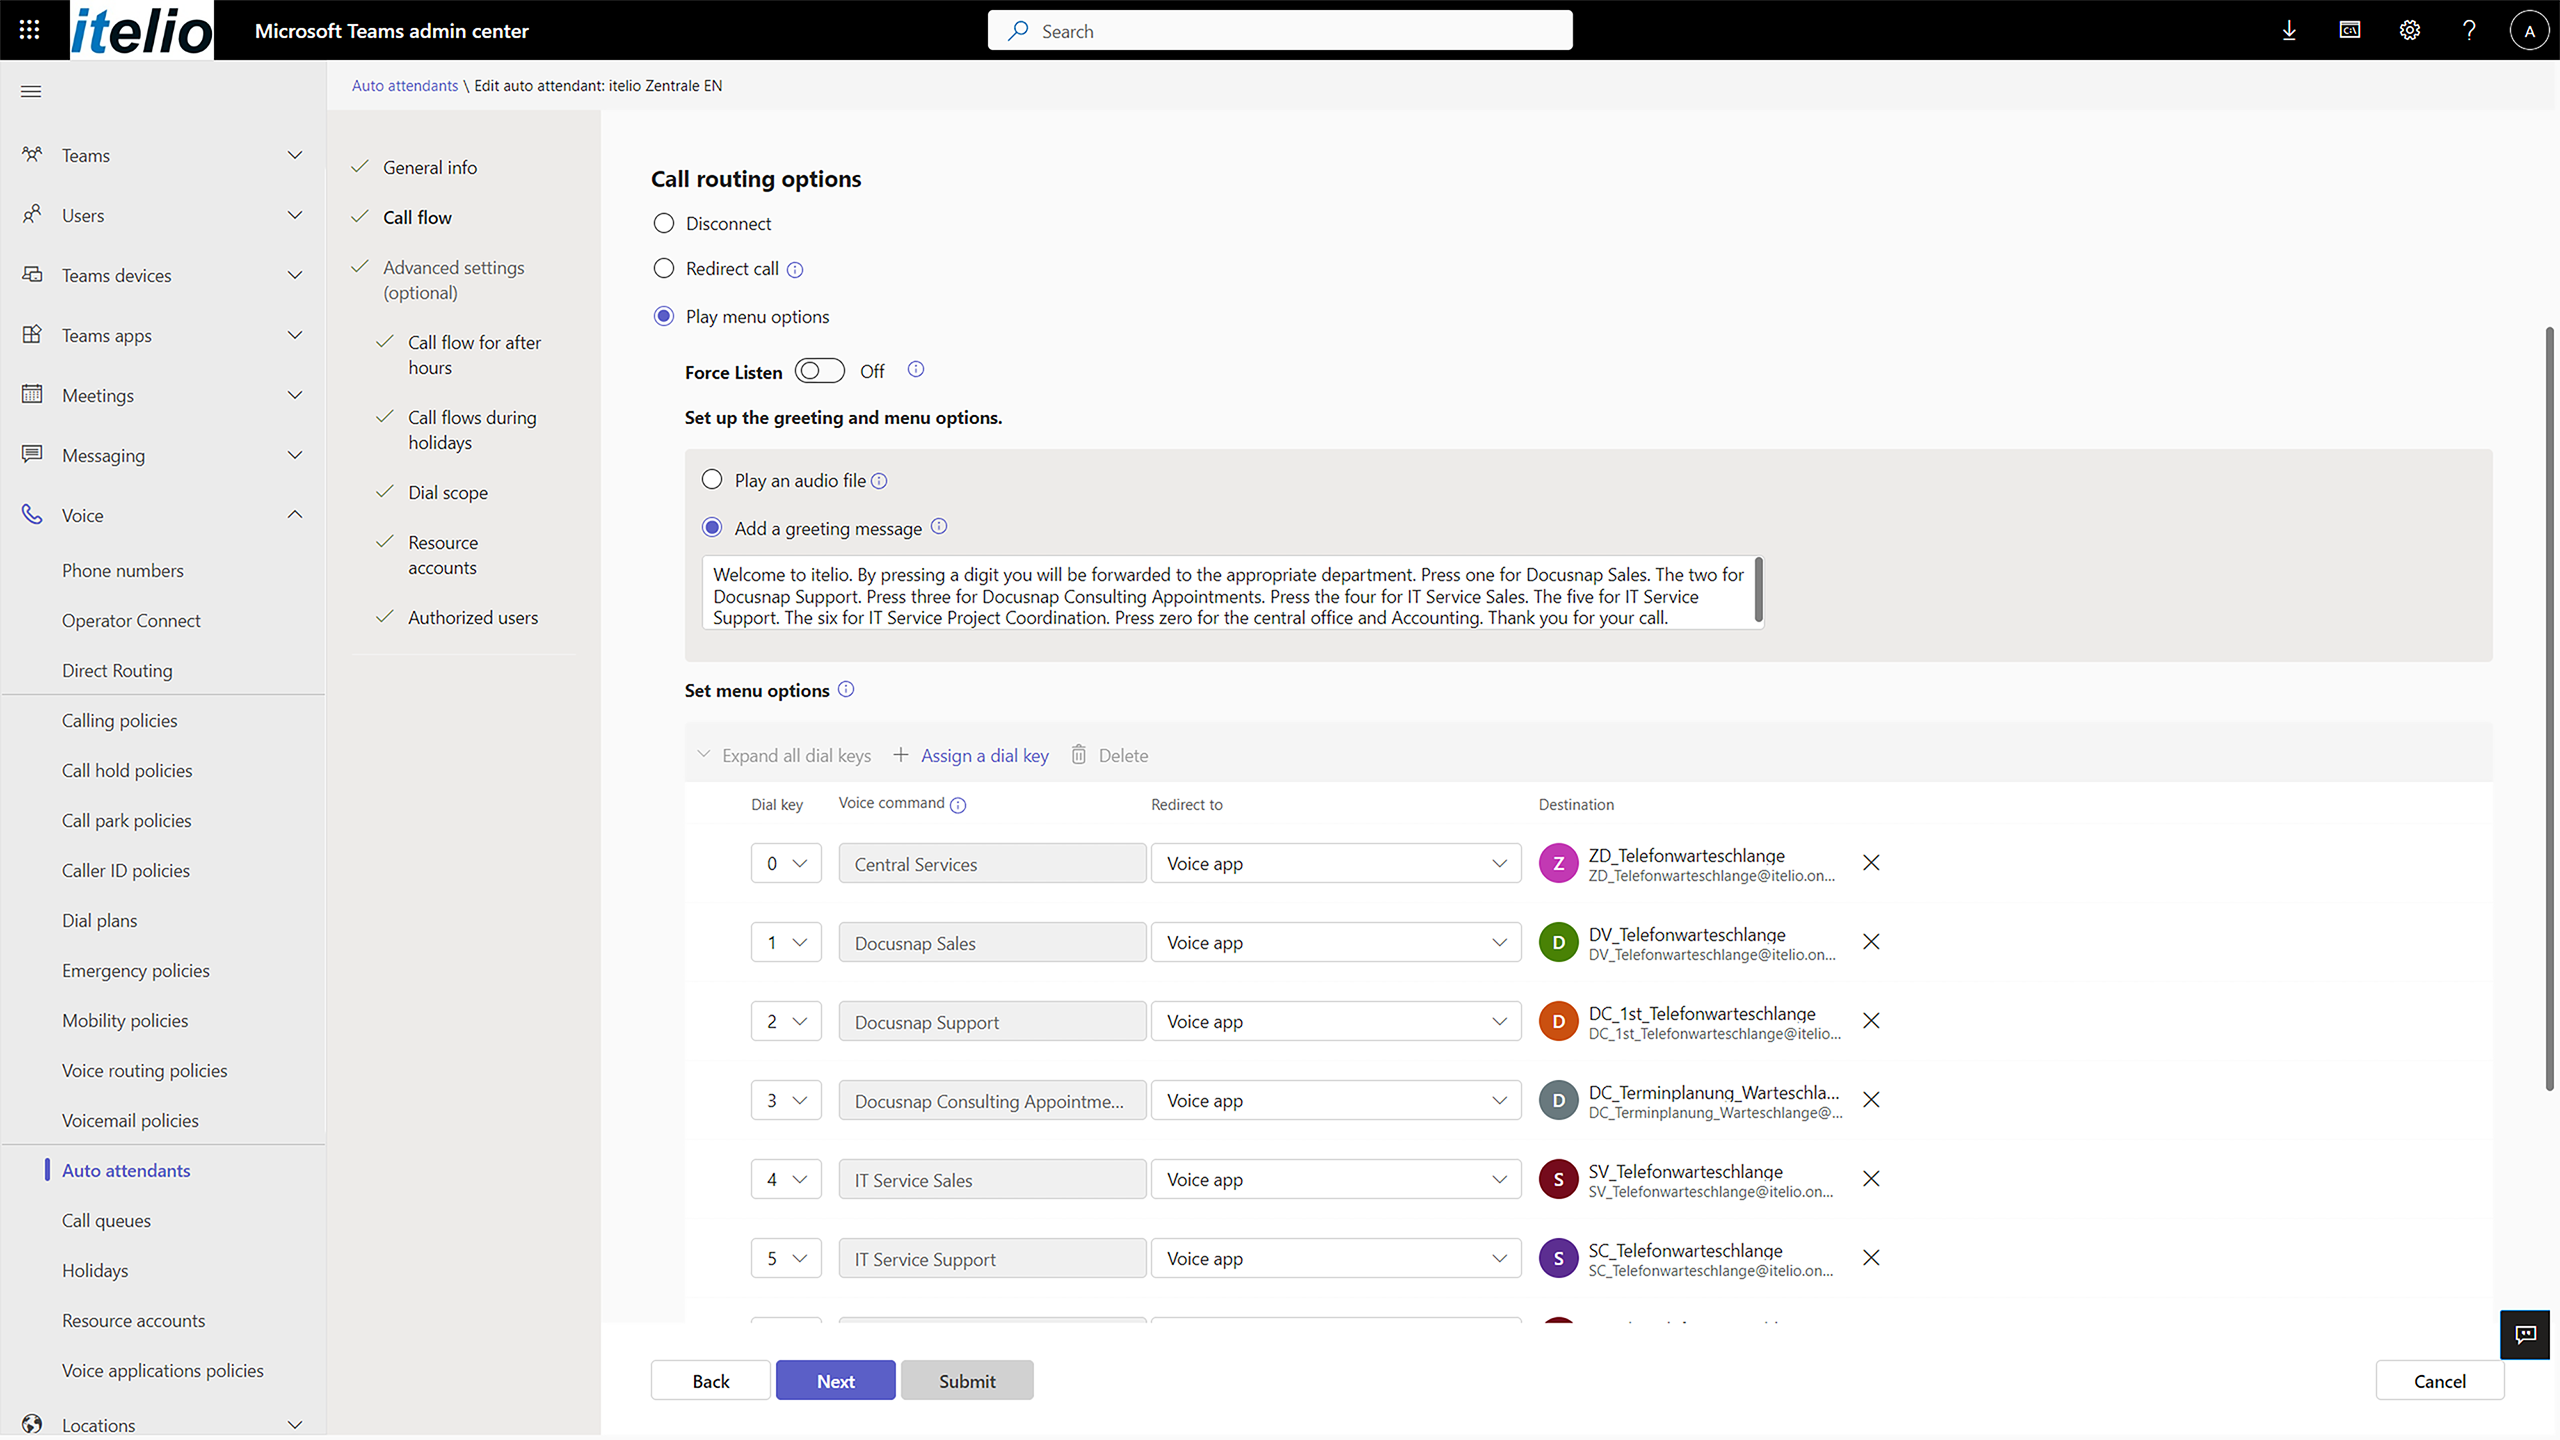Screen dimensions: 2560x1440
Task: Open the settings gear icon
Action: point(2410,30)
